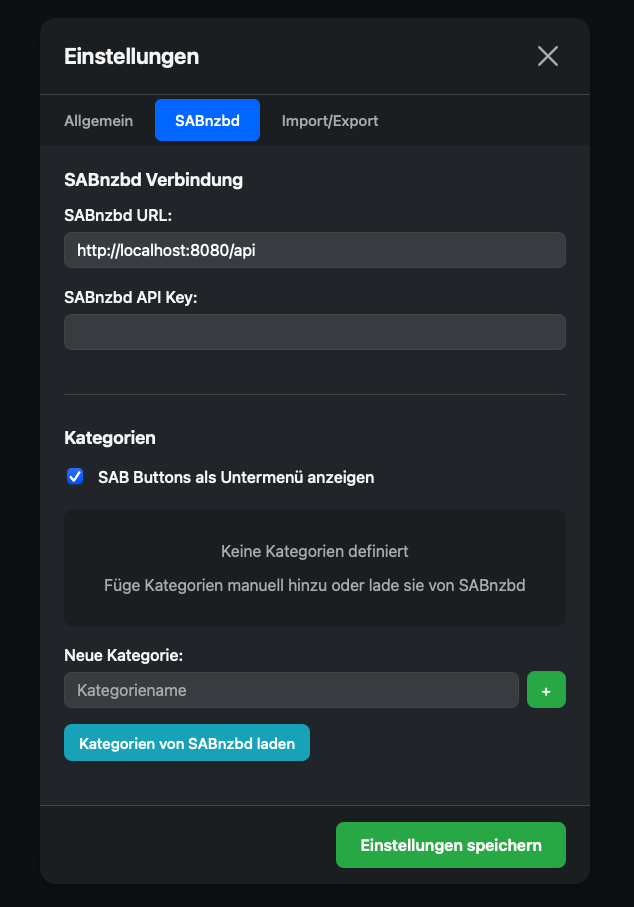This screenshot has height=907, width=634.
Task: Focus the SABnzbd URL field
Action: tap(315, 250)
